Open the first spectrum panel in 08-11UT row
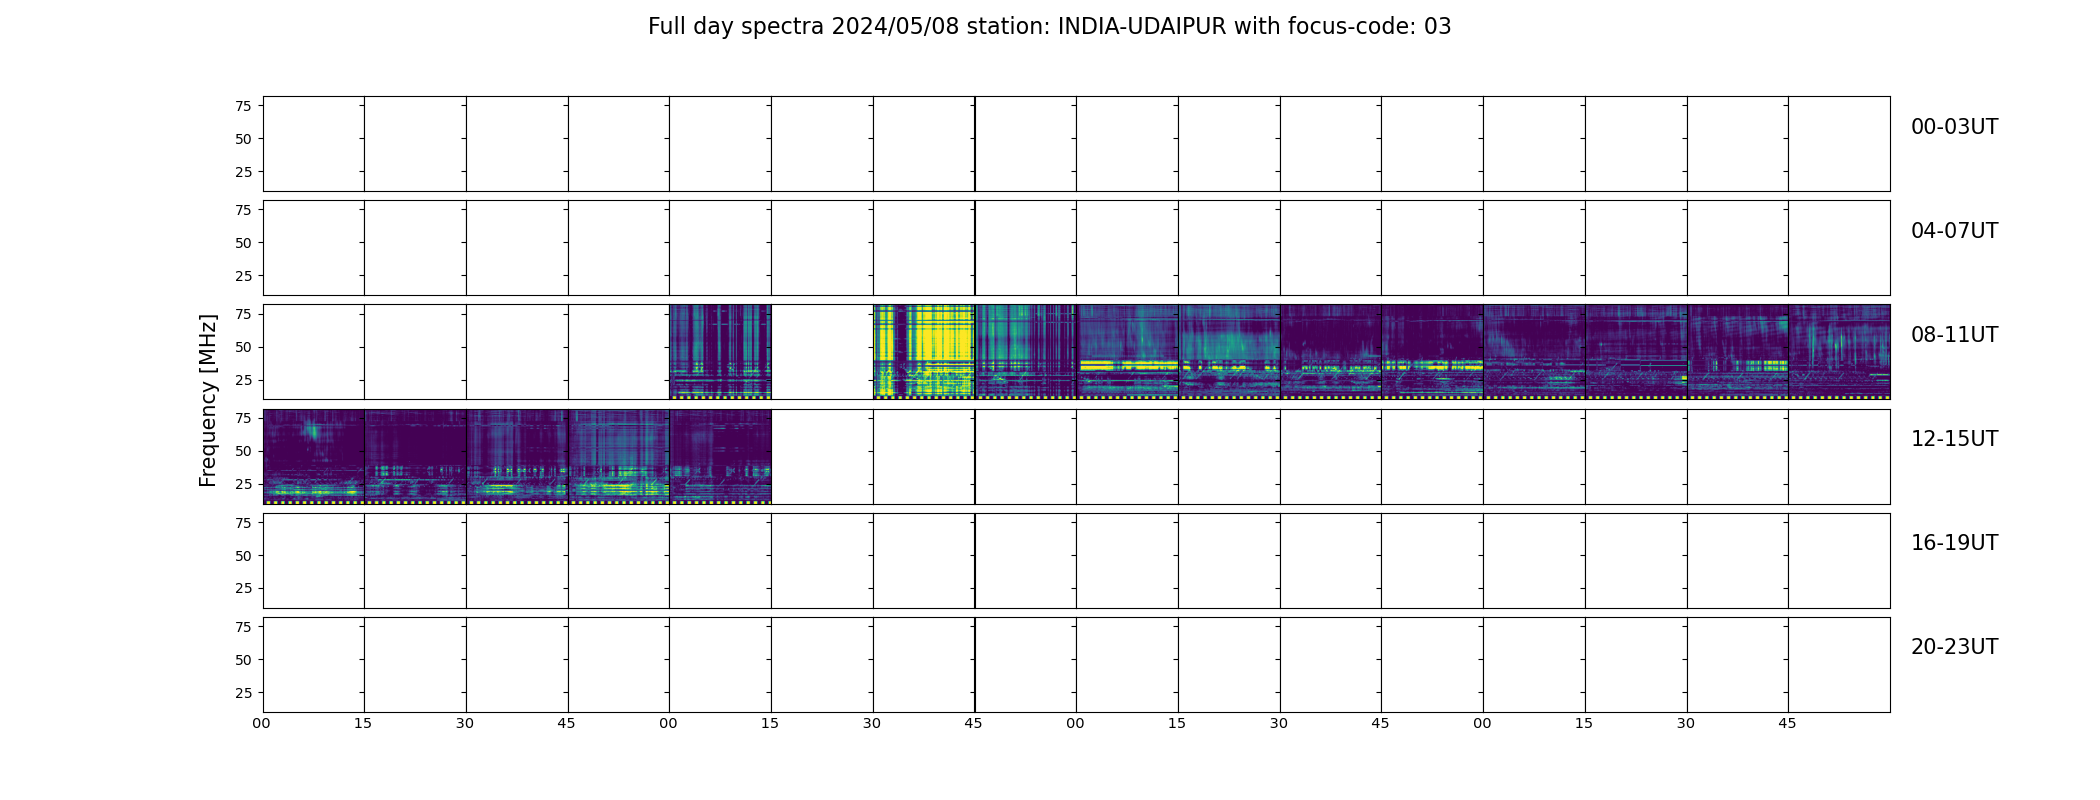The width and height of the screenshot is (2100, 800). (x=720, y=352)
